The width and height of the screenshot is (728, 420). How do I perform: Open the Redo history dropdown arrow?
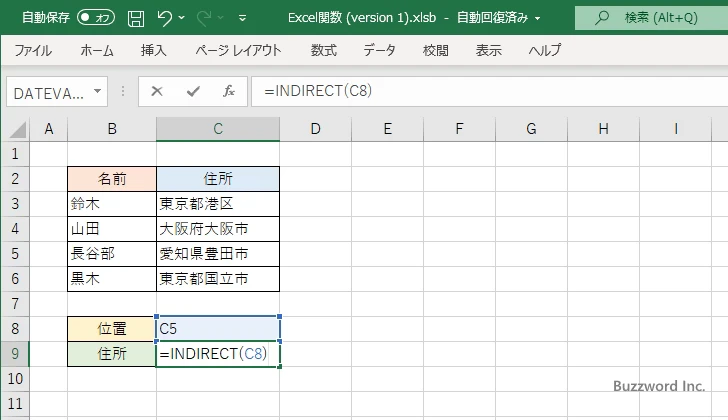point(221,18)
